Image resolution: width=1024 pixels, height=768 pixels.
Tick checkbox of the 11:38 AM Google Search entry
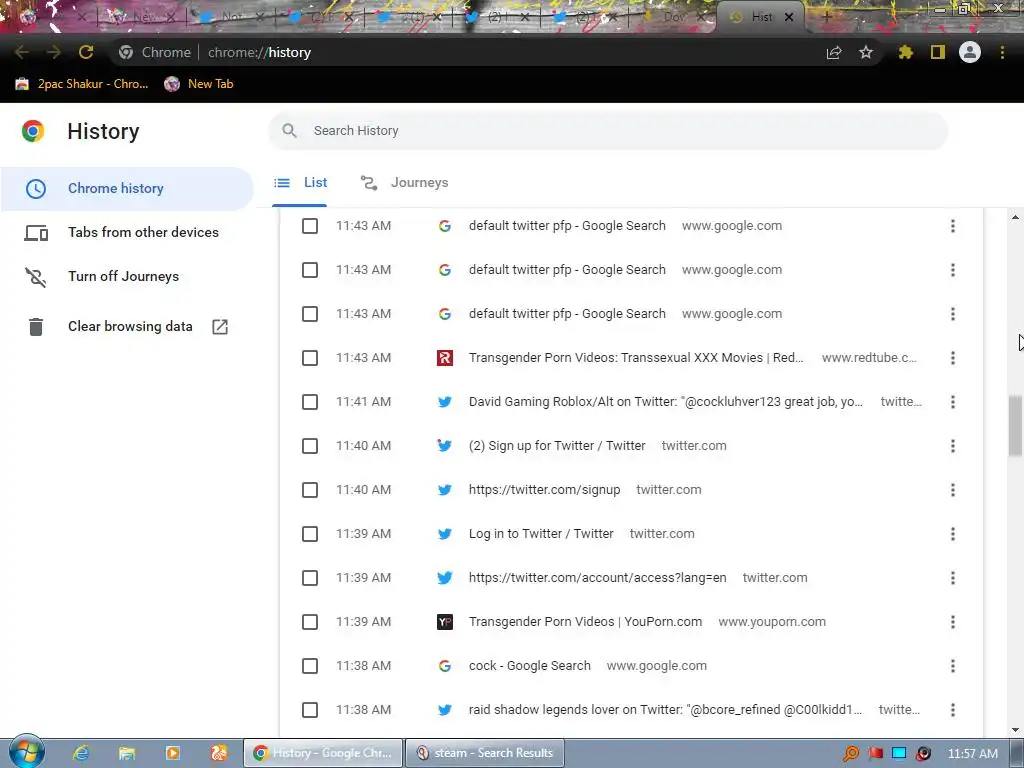tap(310, 666)
